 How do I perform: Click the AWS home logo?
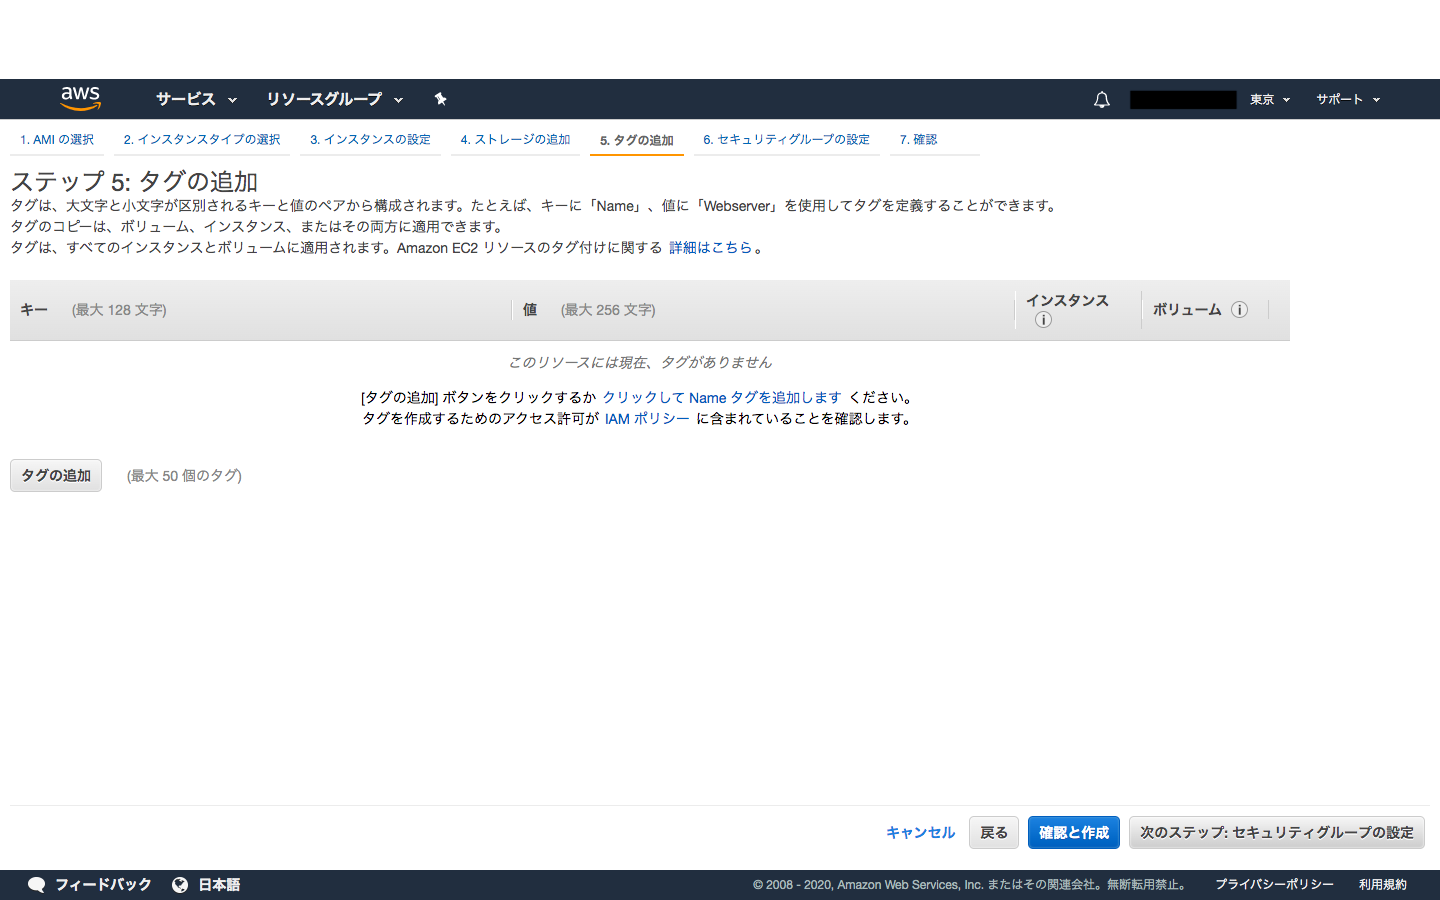79,98
